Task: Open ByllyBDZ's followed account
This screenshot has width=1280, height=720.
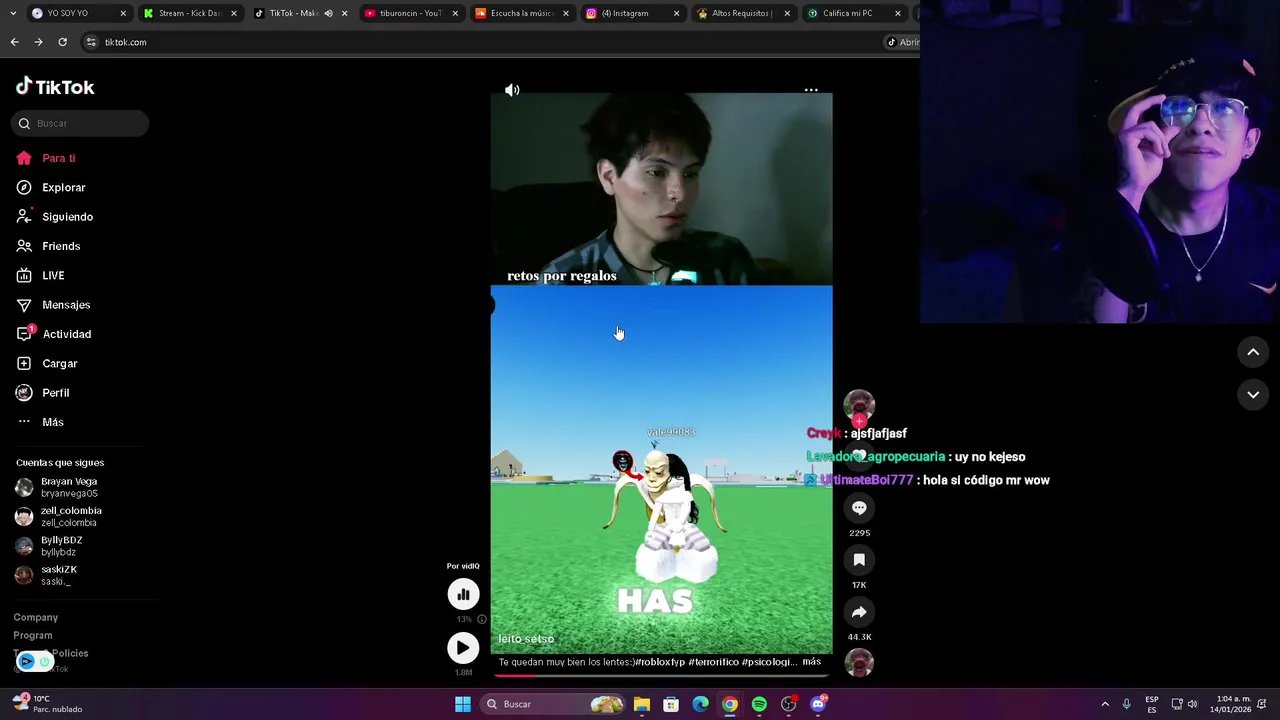Action: click(49, 546)
